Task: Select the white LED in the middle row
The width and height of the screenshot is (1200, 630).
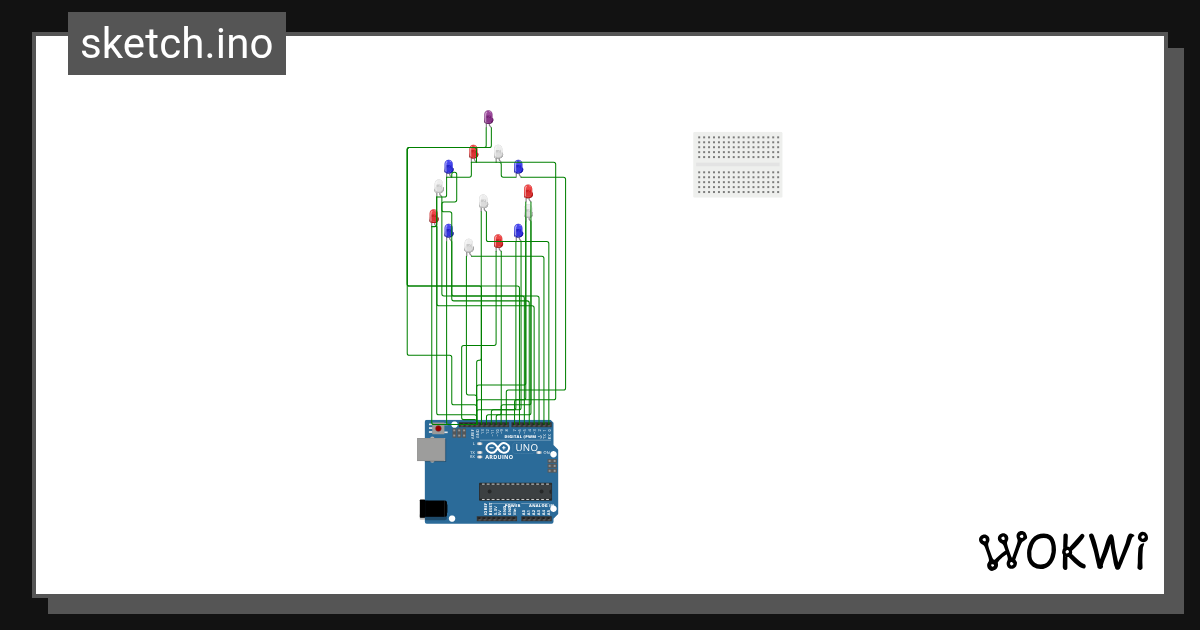Action: pyautogui.click(x=483, y=202)
